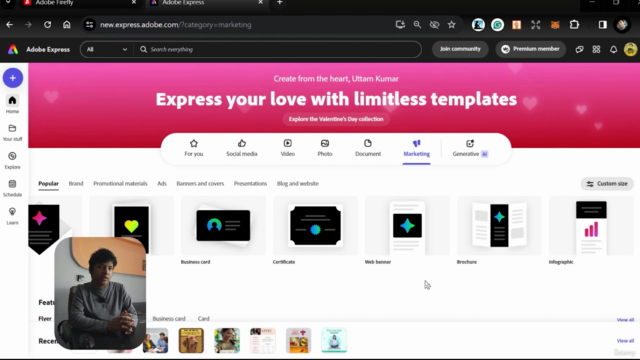The width and height of the screenshot is (640, 360).
Task: Open Your stuff in the sidebar
Action: (12, 132)
